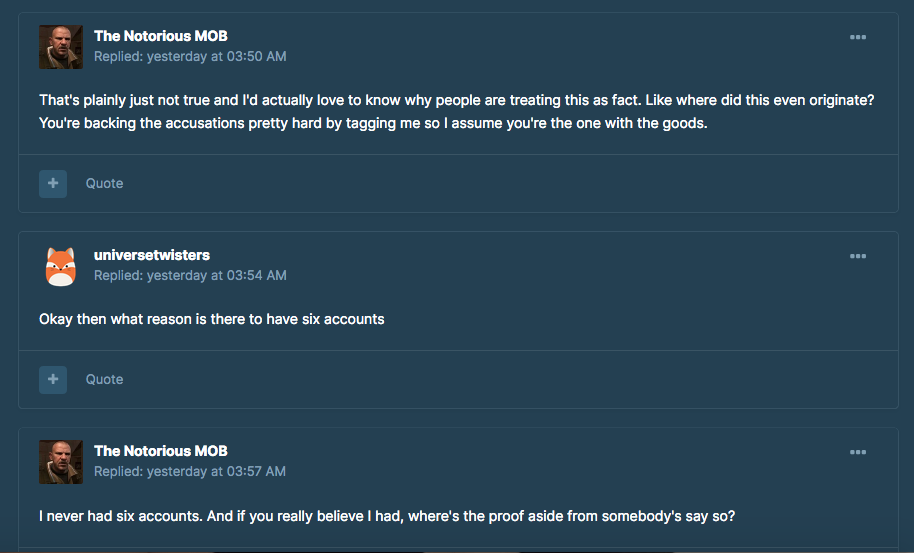Click the line starting 'You're backing the accusations'

373,124
